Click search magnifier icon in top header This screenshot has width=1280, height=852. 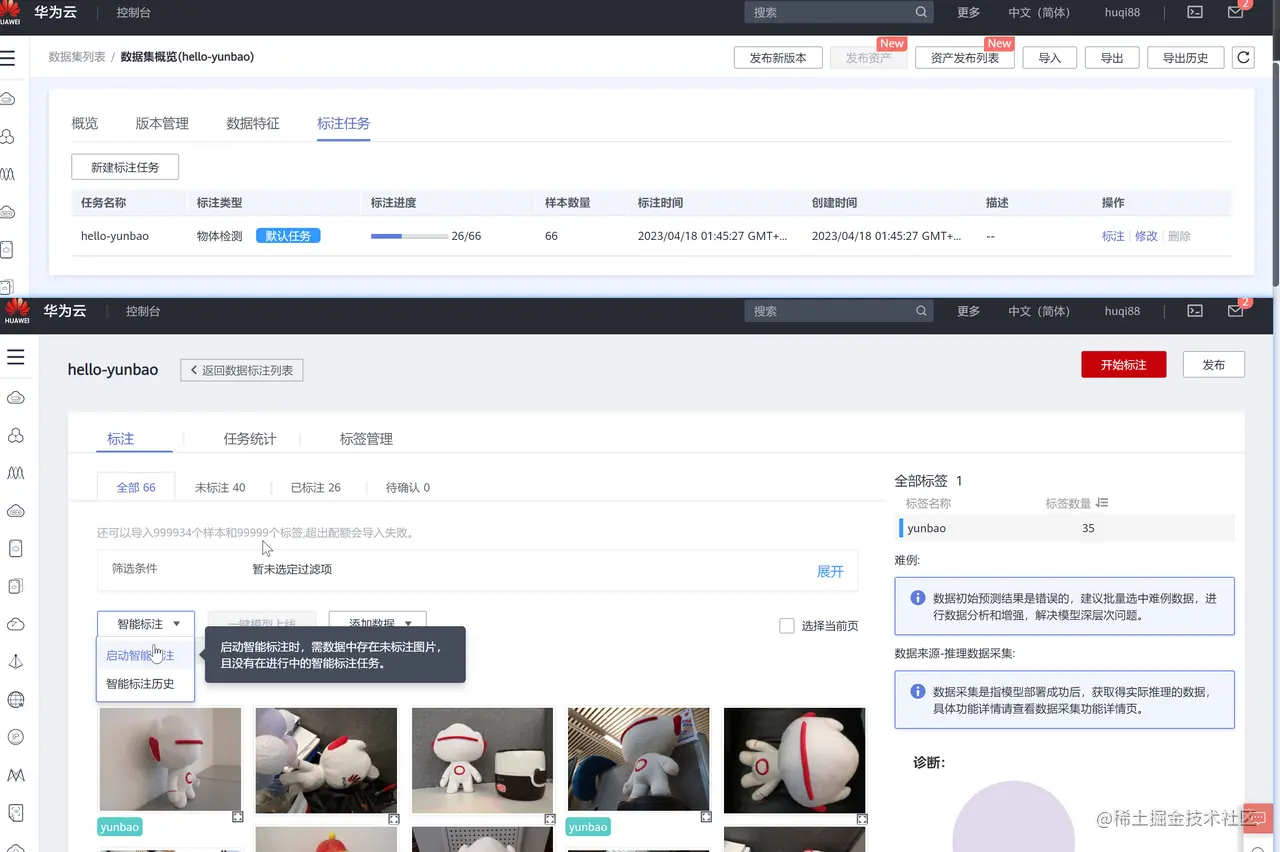click(921, 13)
